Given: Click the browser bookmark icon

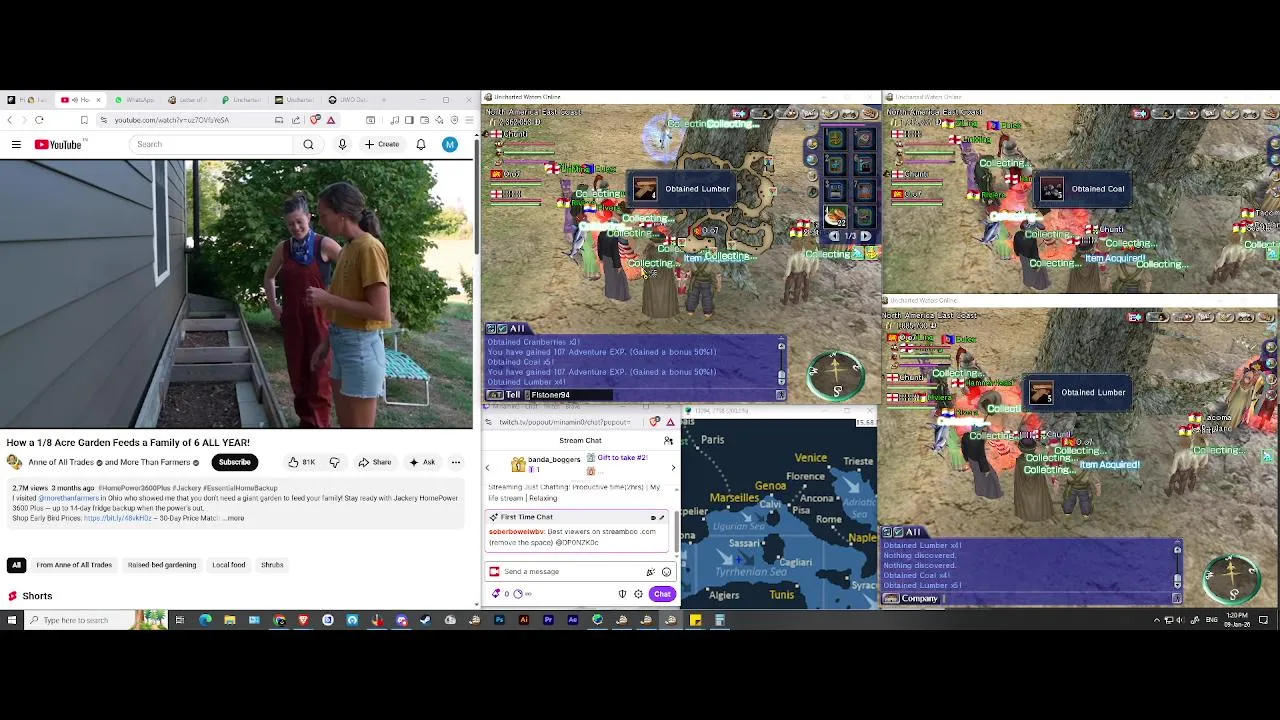Looking at the screenshot, I should coord(84,120).
